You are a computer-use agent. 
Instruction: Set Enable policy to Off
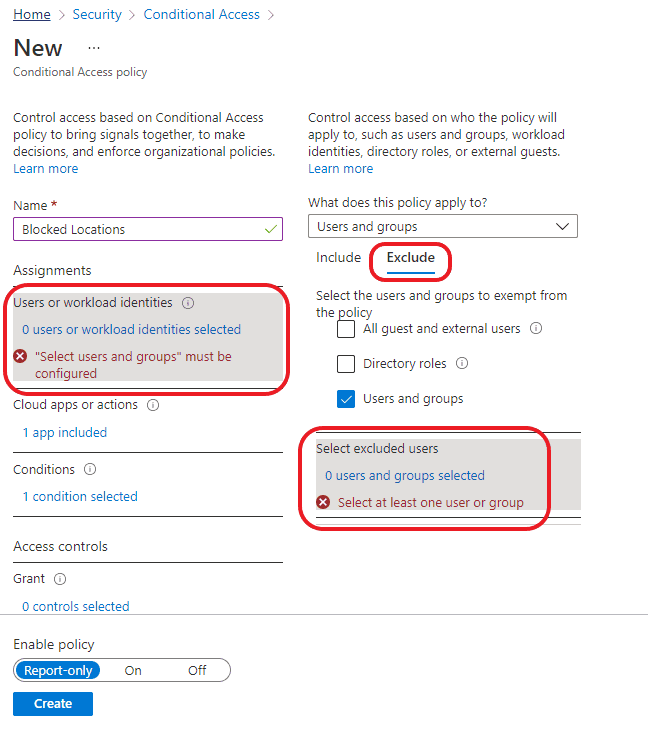pos(197,670)
